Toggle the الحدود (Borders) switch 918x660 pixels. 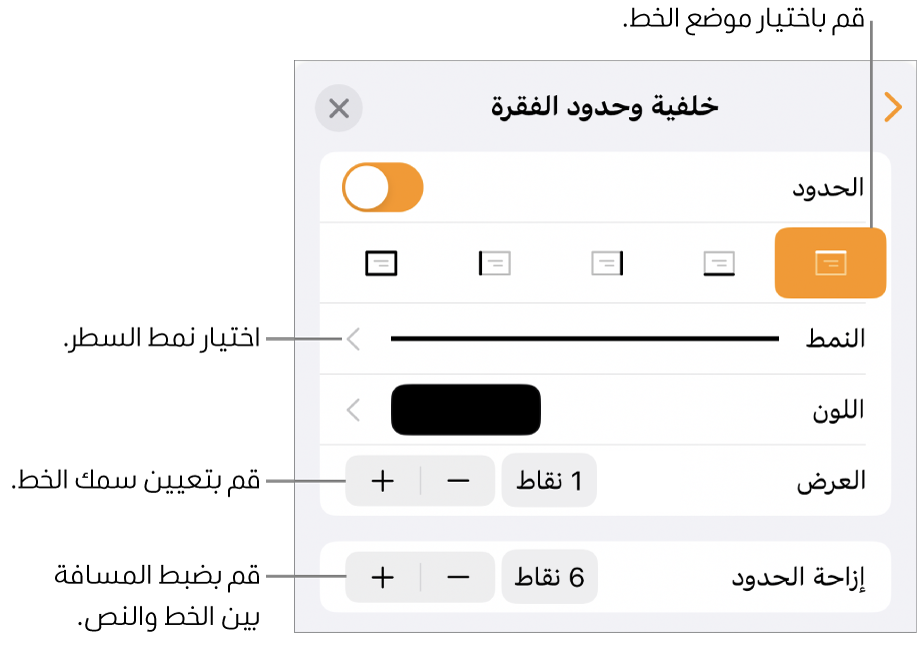click(382, 188)
